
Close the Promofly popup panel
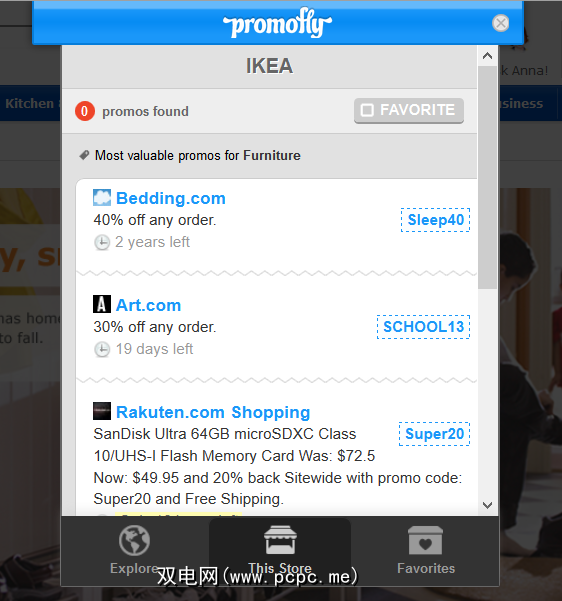pyautogui.click(x=501, y=23)
